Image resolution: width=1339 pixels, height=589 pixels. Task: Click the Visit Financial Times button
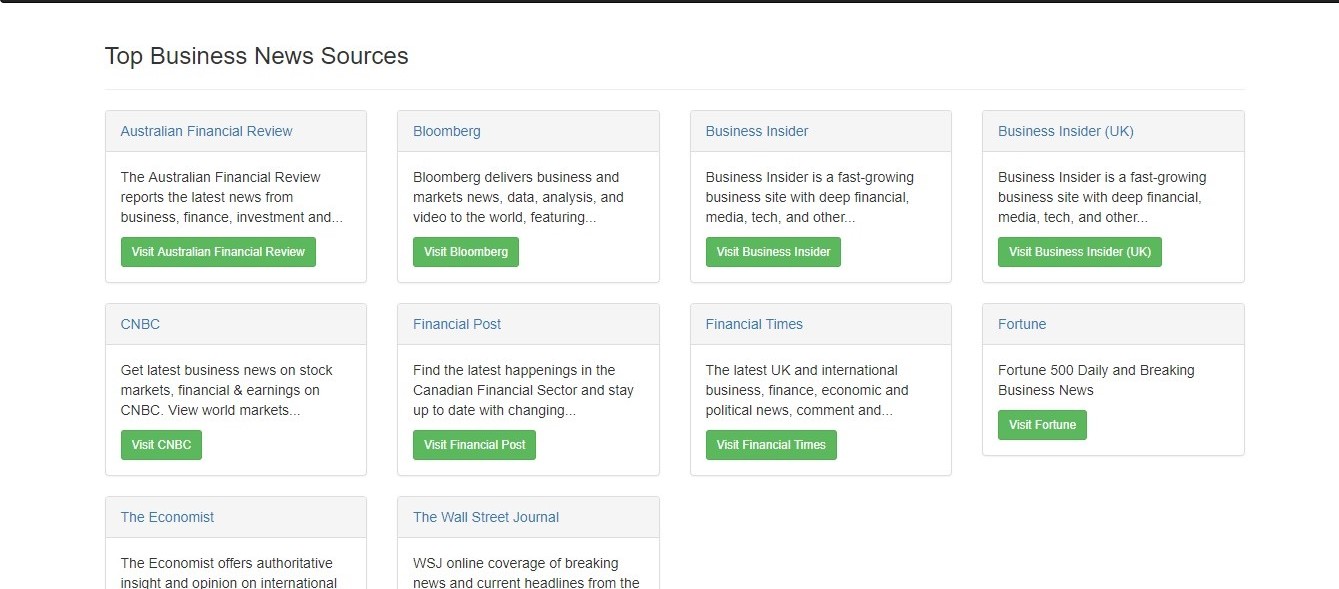click(x=771, y=445)
